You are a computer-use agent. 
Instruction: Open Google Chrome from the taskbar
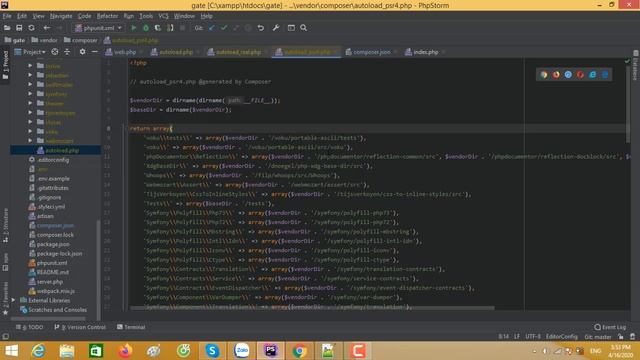coord(300,351)
